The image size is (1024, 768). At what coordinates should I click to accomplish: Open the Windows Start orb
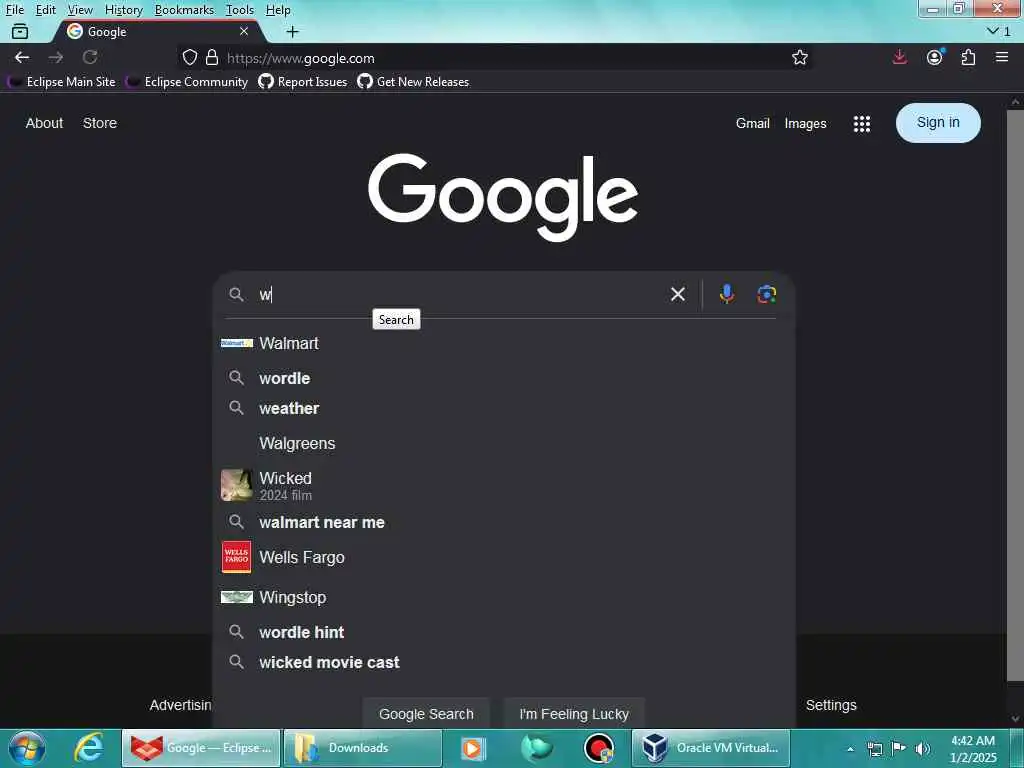(27, 748)
